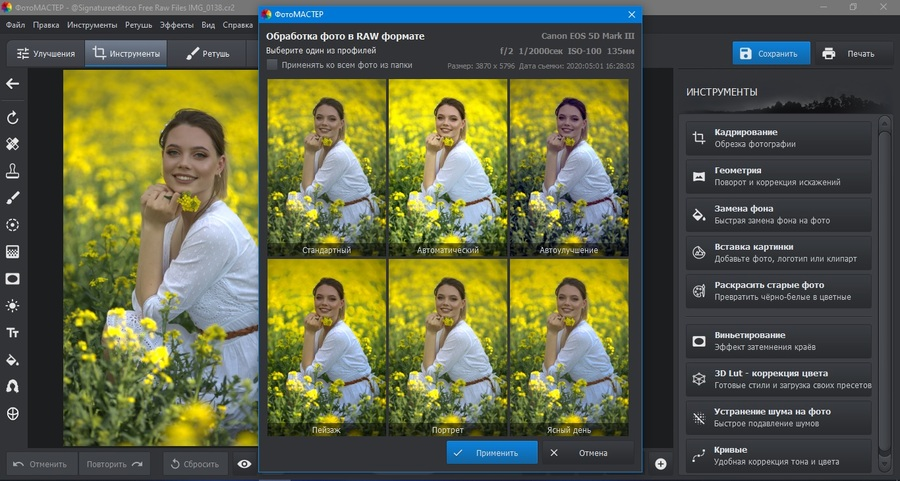Choose the Портрет profile thumbnail

pos(448,347)
